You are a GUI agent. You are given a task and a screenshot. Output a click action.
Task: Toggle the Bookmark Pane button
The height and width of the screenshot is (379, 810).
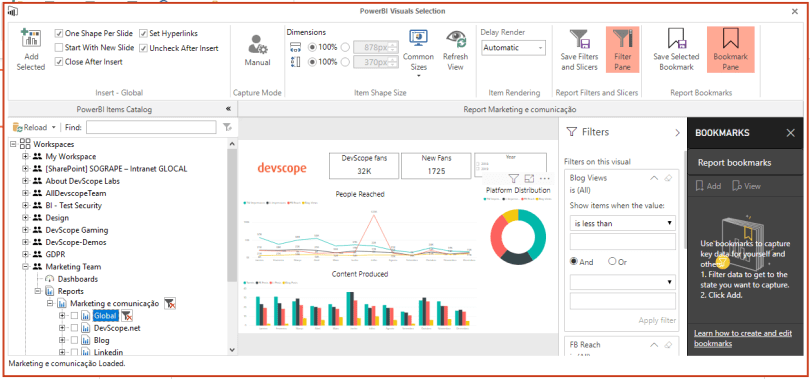click(730, 50)
